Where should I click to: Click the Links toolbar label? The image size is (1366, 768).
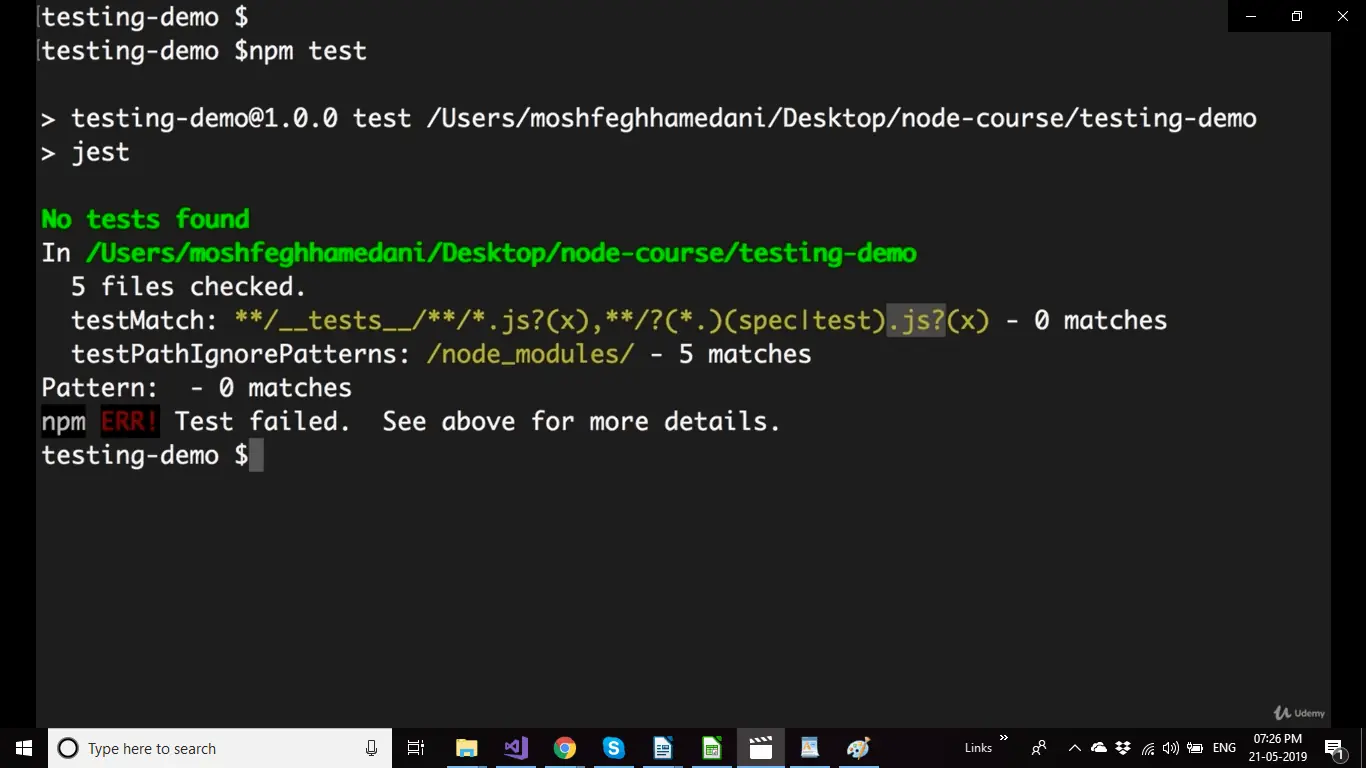(x=978, y=748)
